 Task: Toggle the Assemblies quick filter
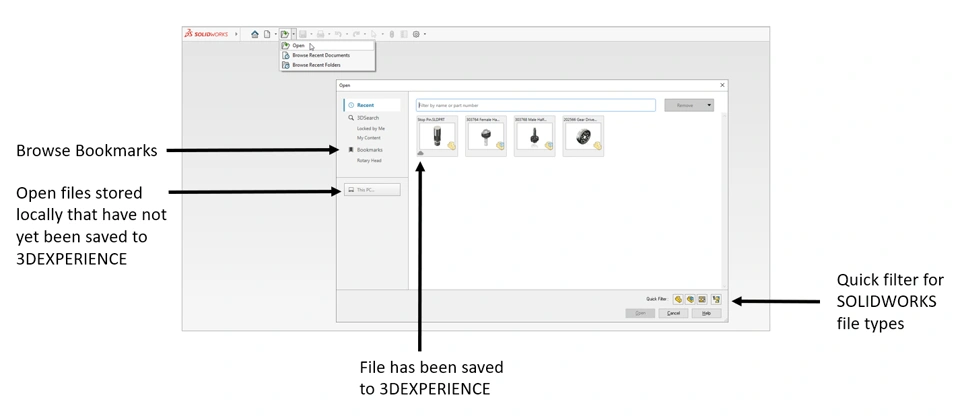690,300
